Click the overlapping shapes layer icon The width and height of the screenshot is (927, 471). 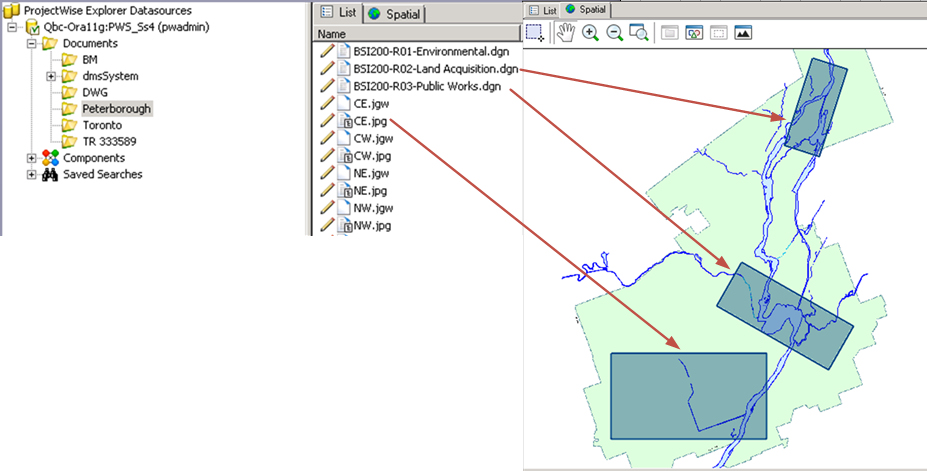[695, 33]
